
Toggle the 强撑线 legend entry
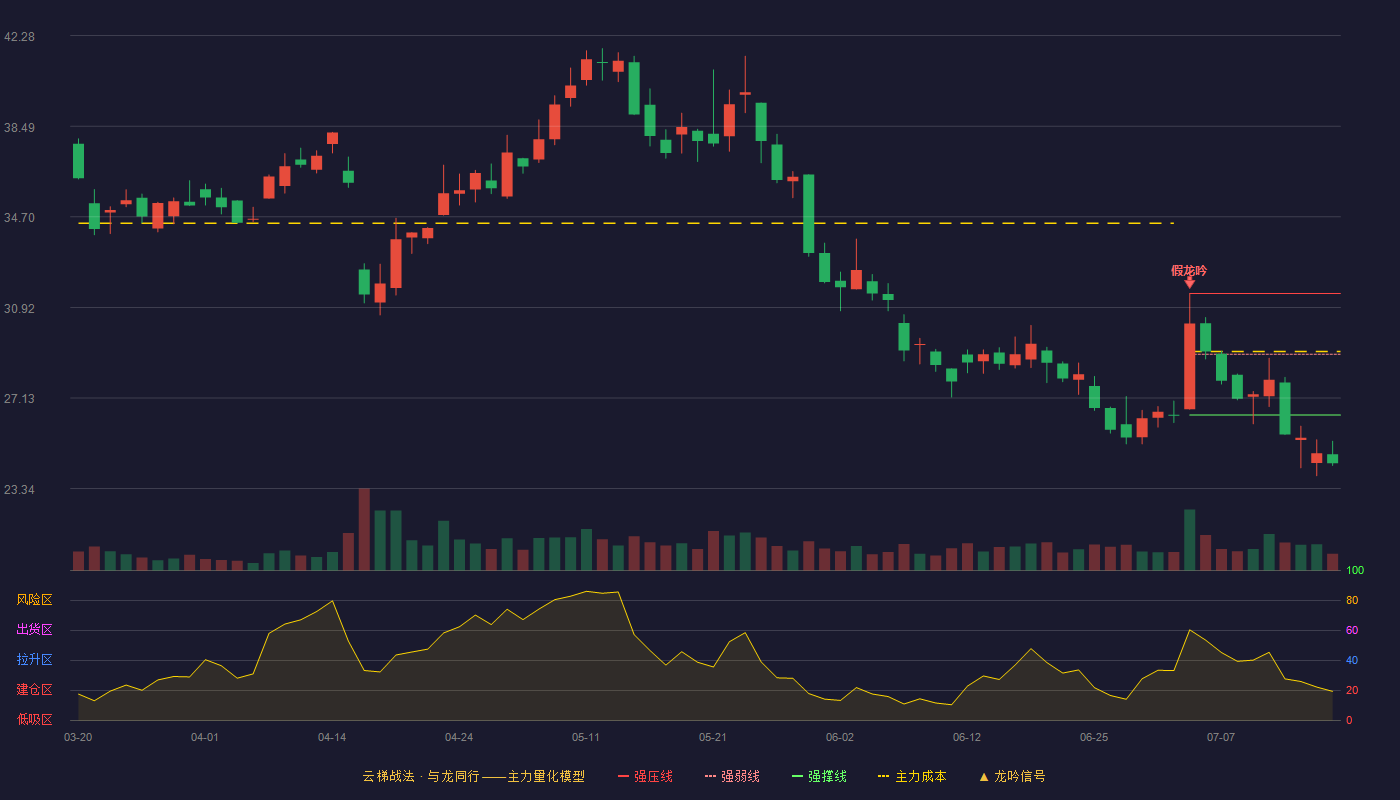pyautogui.click(x=819, y=776)
